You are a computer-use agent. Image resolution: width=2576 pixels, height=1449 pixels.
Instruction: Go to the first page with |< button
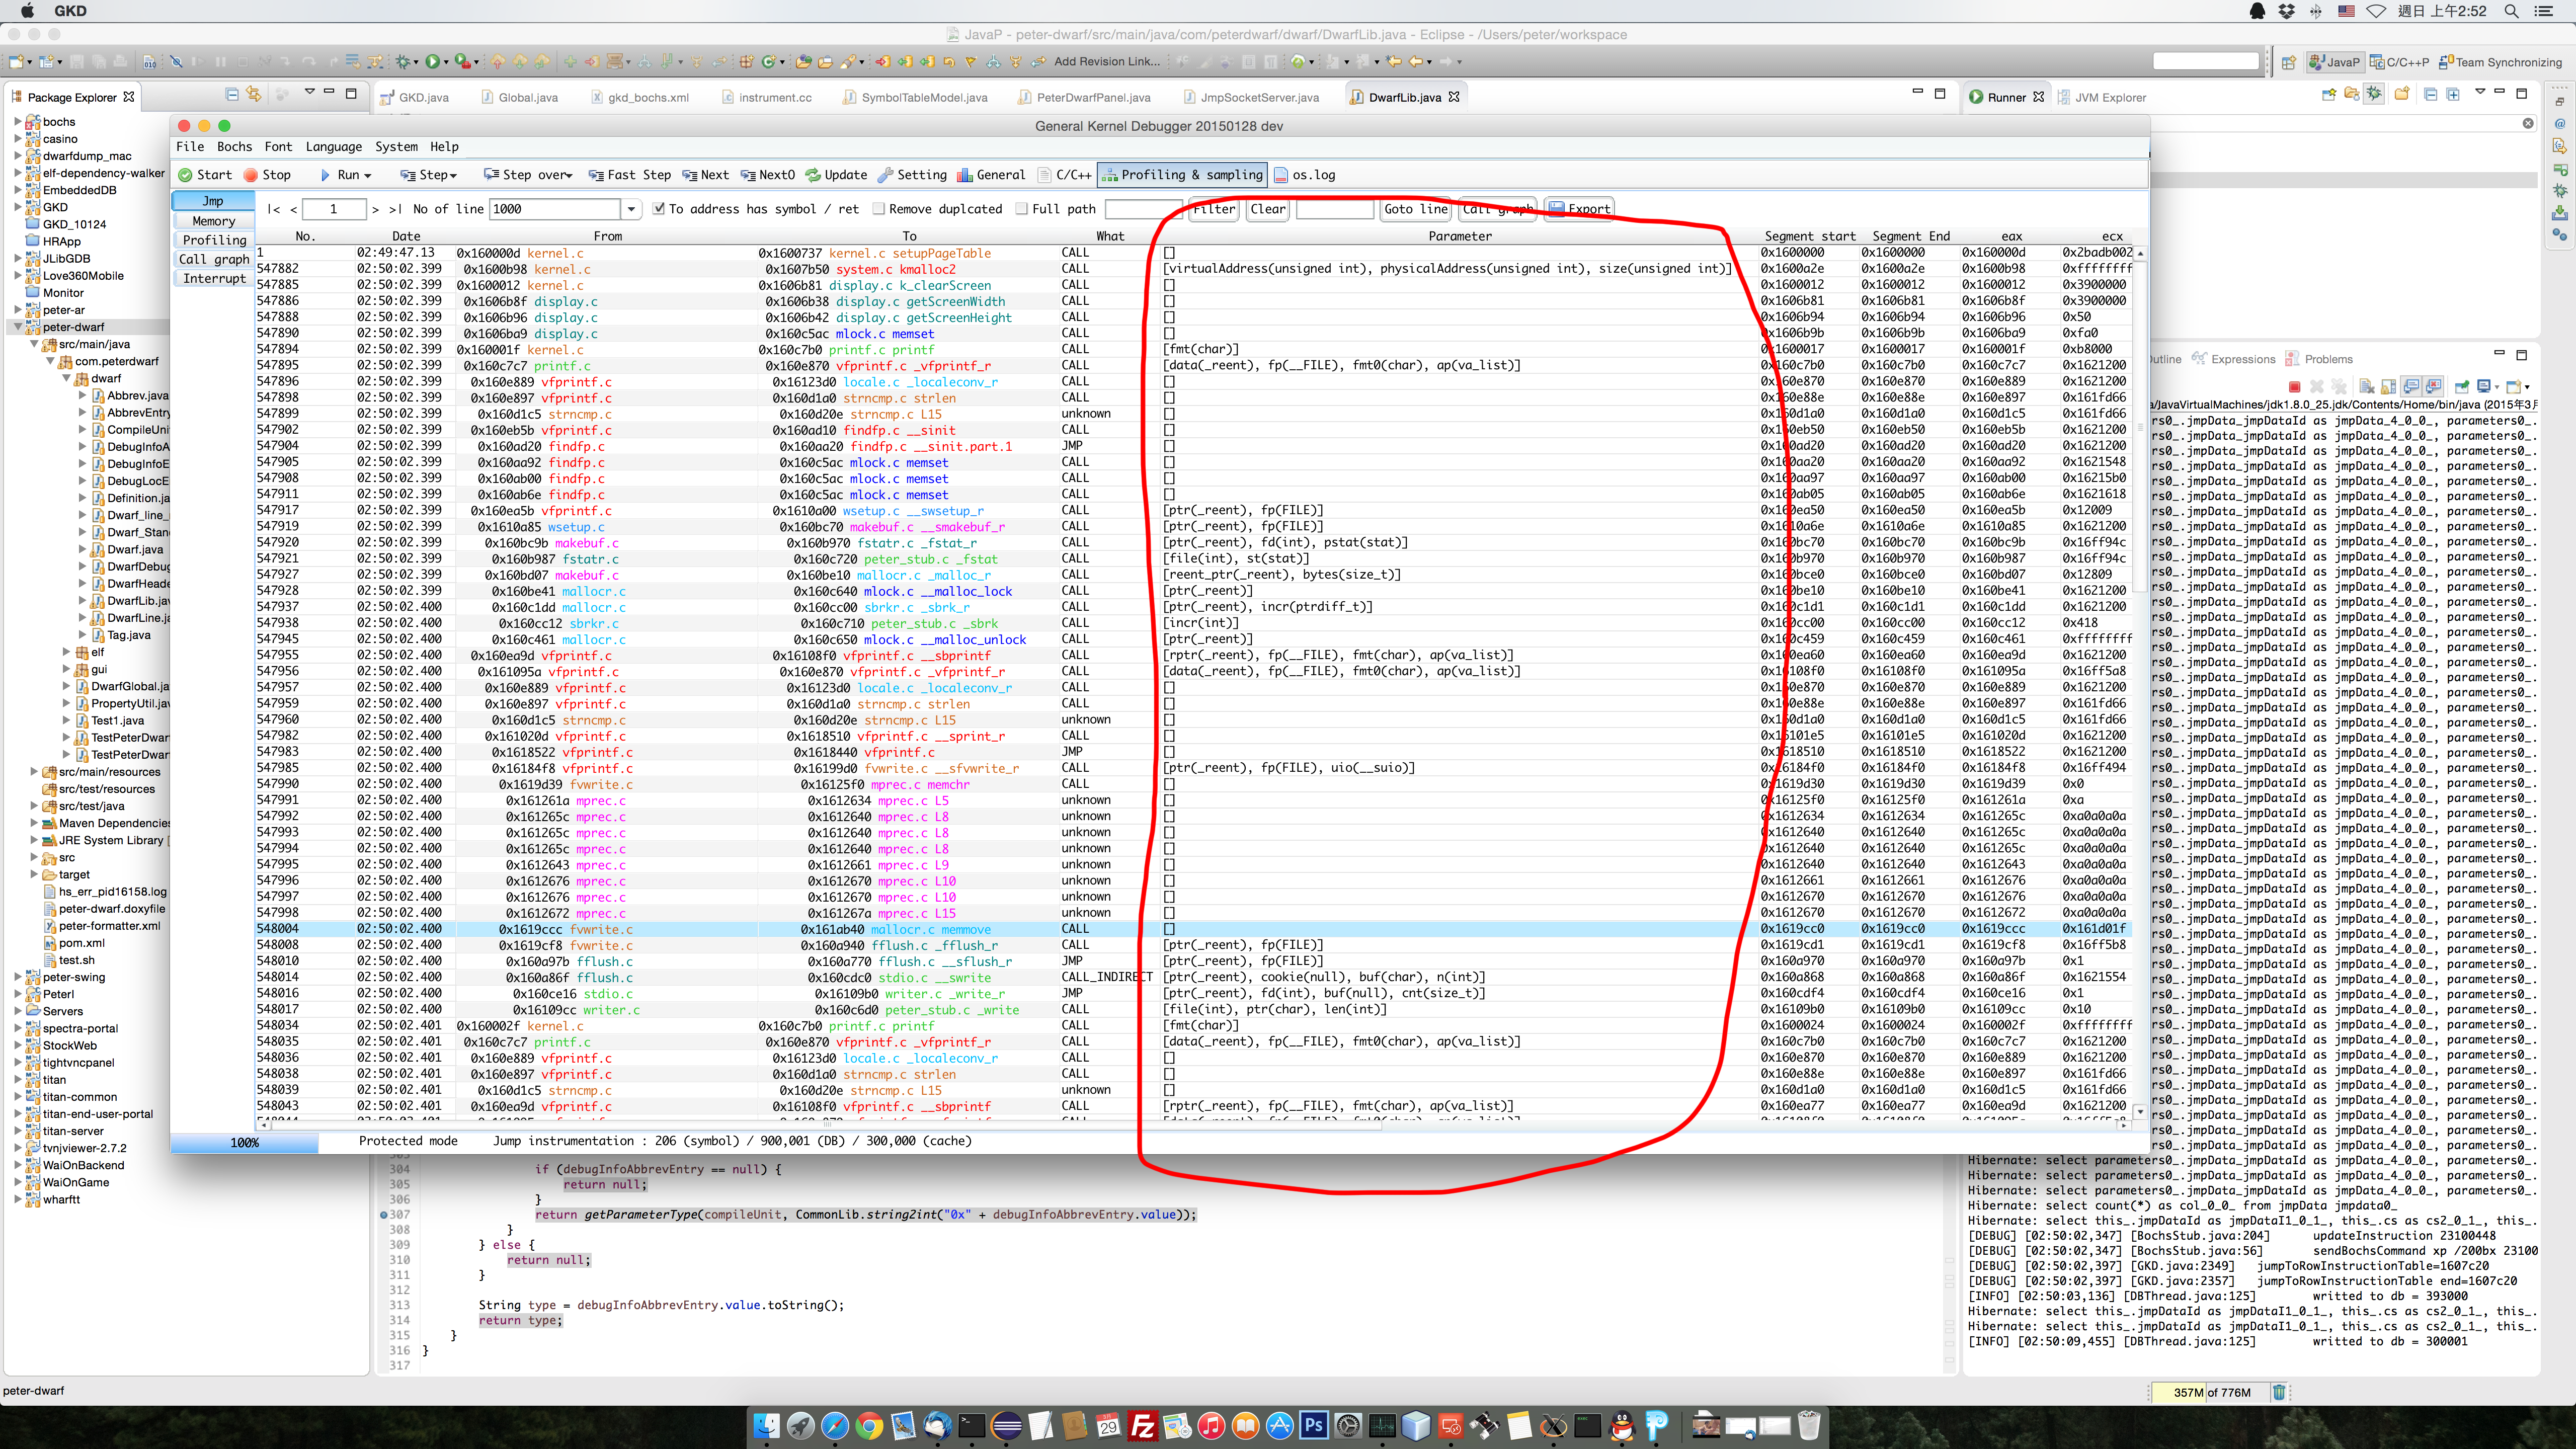(x=273, y=209)
